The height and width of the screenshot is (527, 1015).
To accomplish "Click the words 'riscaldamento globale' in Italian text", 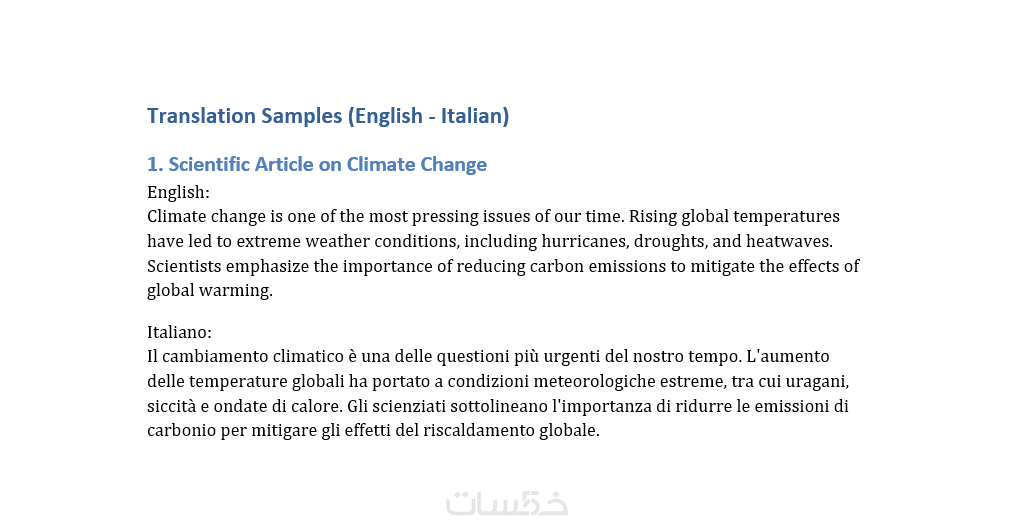I will tap(517, 432).
